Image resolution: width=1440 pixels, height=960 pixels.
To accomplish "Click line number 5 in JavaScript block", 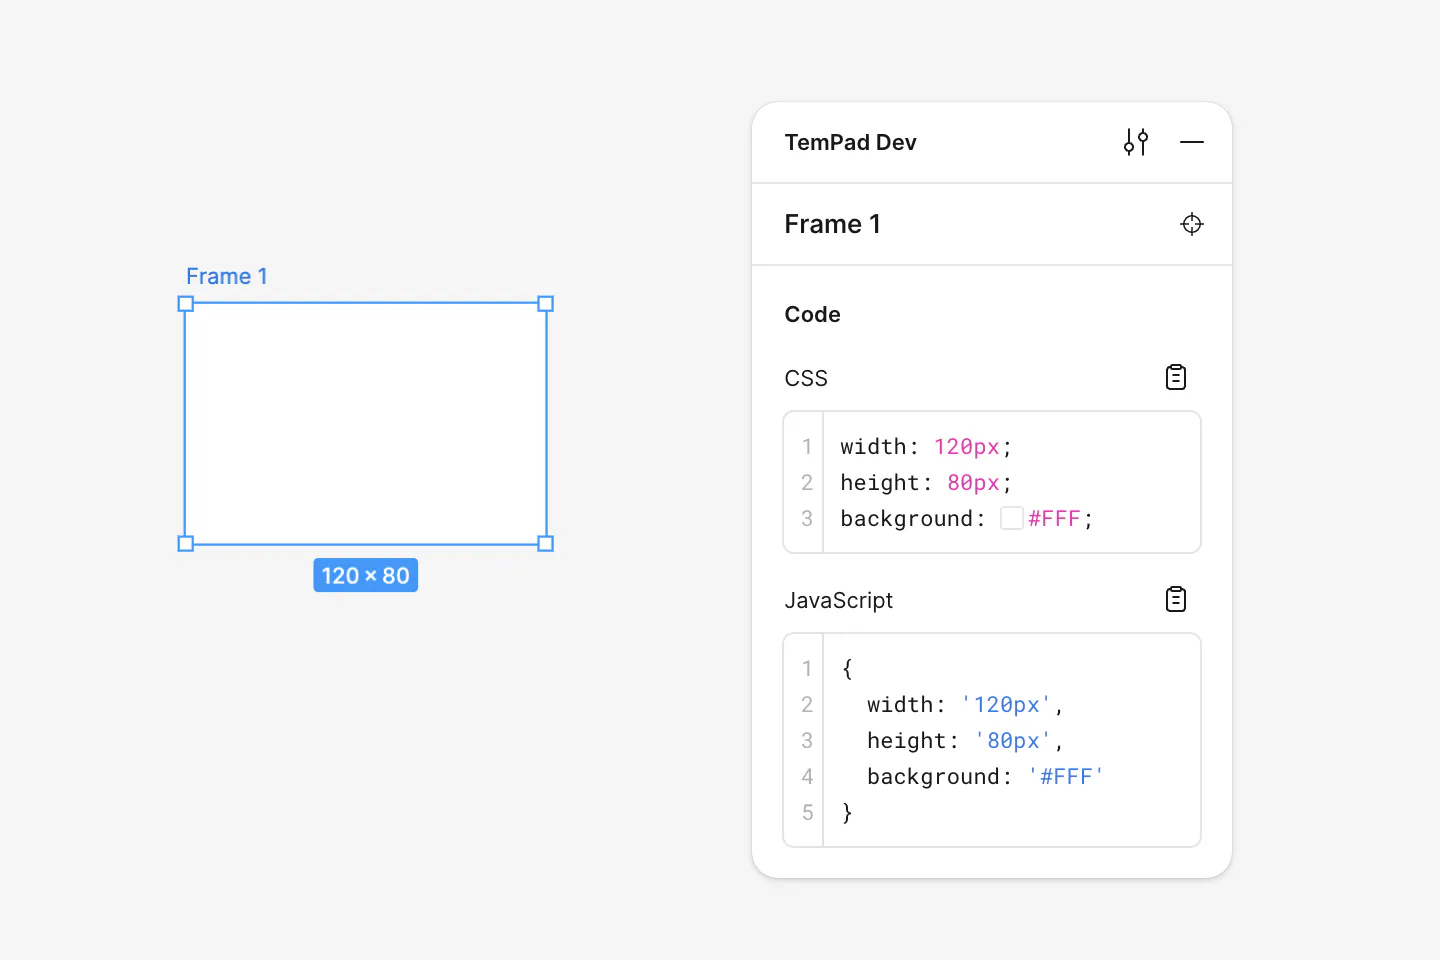I will (x=807, y=812).
